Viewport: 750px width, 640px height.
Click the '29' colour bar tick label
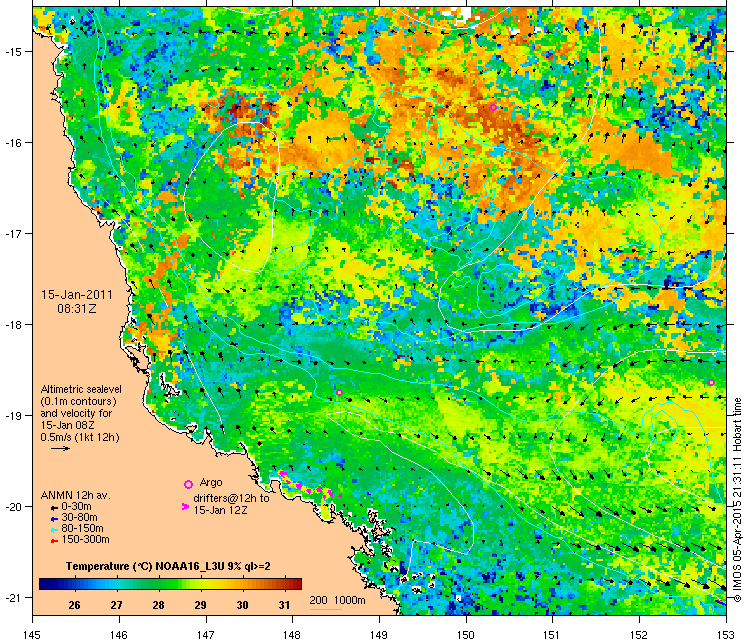coord(200,605)
